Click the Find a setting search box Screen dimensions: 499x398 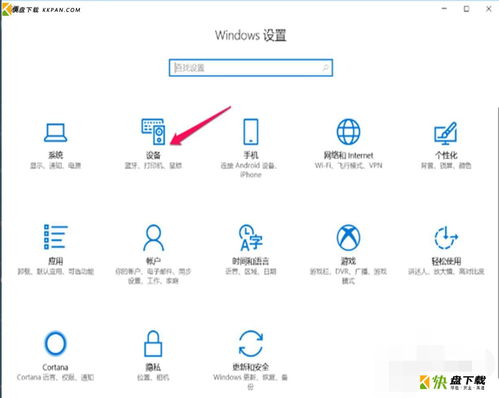tap(251, 68)
